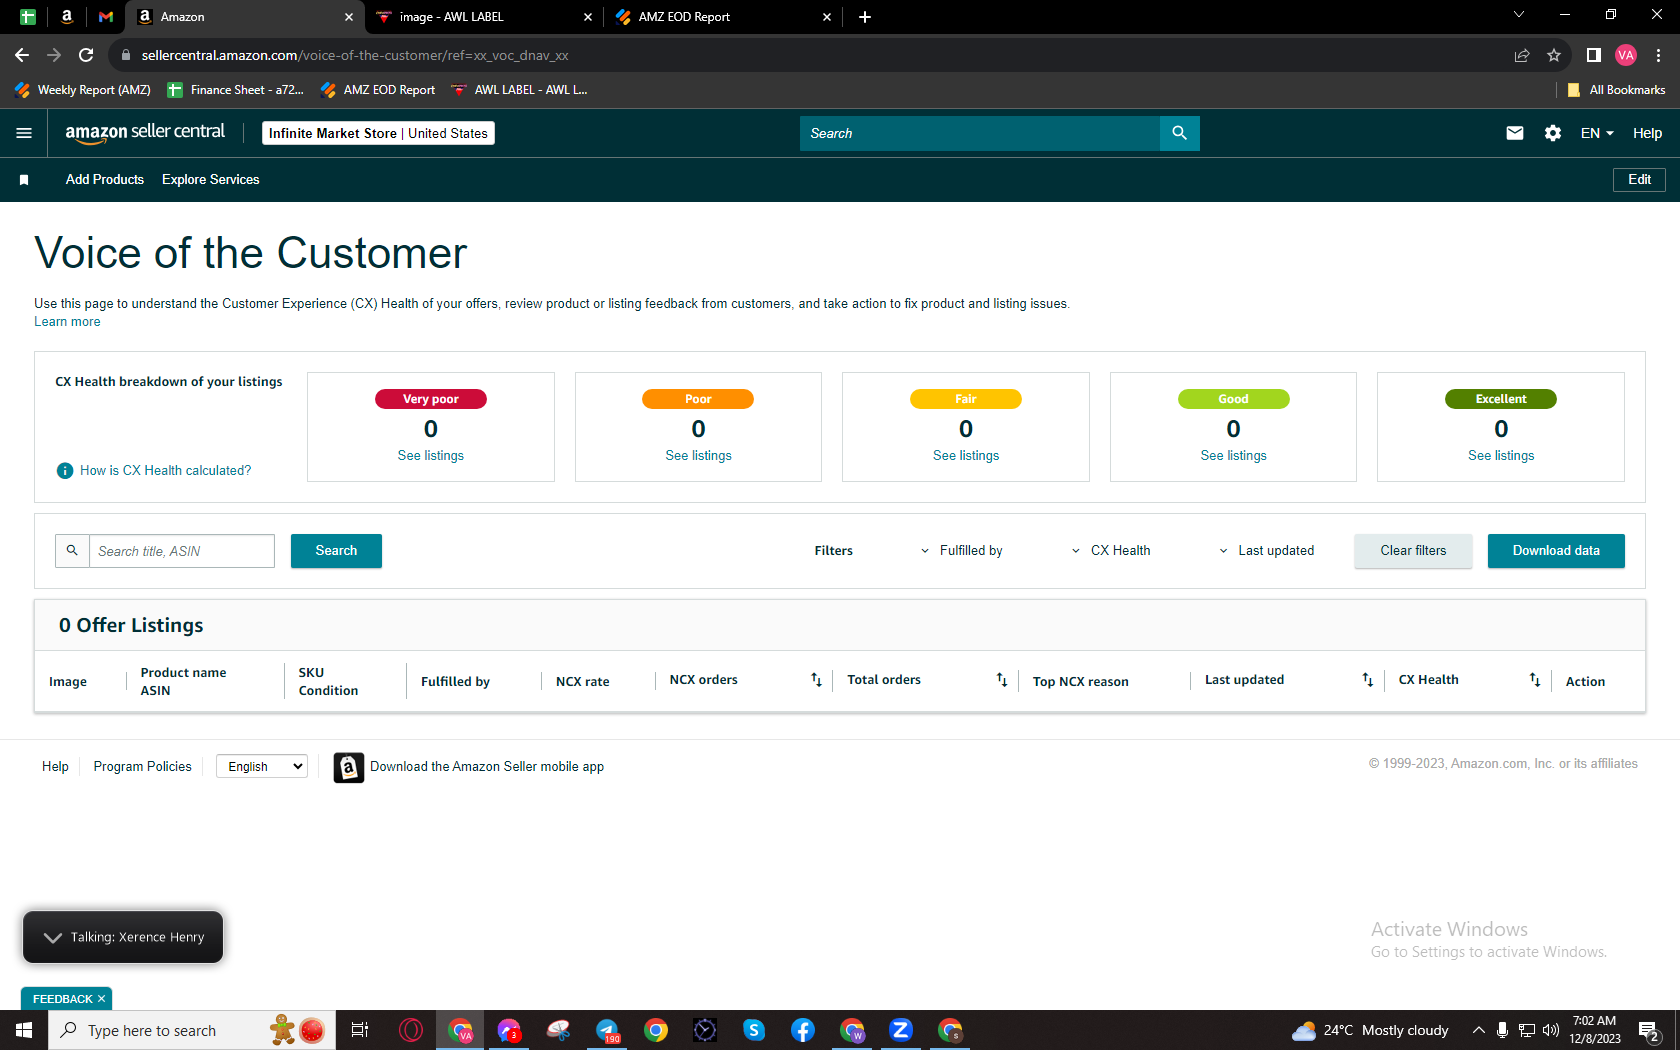See listings under Excellent

tap(1501, 456)
